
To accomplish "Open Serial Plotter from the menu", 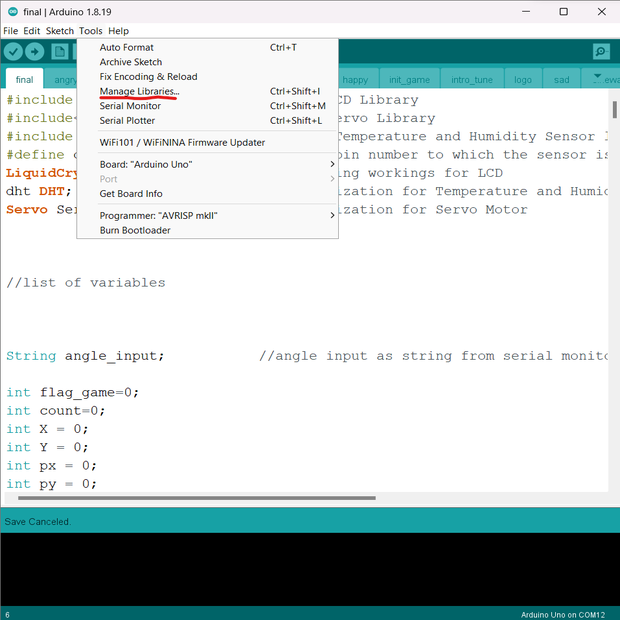I will pos(127,121).
